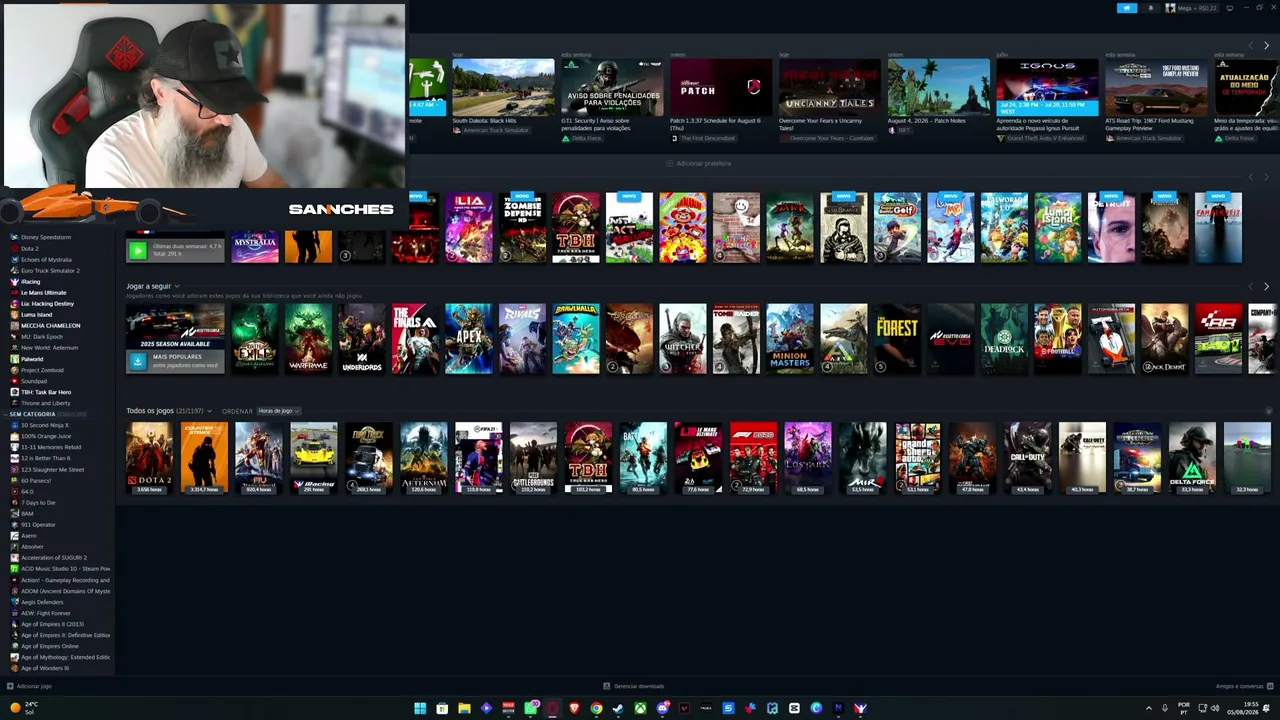Open Dota 2 cover in Todos os jogos
The height and width of the screenshot is (720, 1280).
(x=150, y=458)
